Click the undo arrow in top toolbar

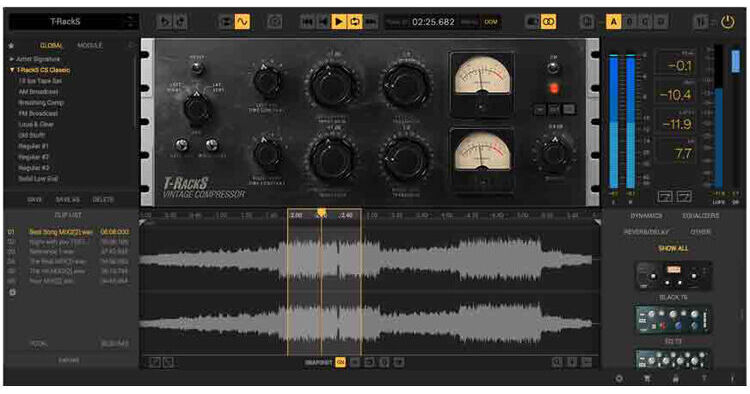point(165,22)
